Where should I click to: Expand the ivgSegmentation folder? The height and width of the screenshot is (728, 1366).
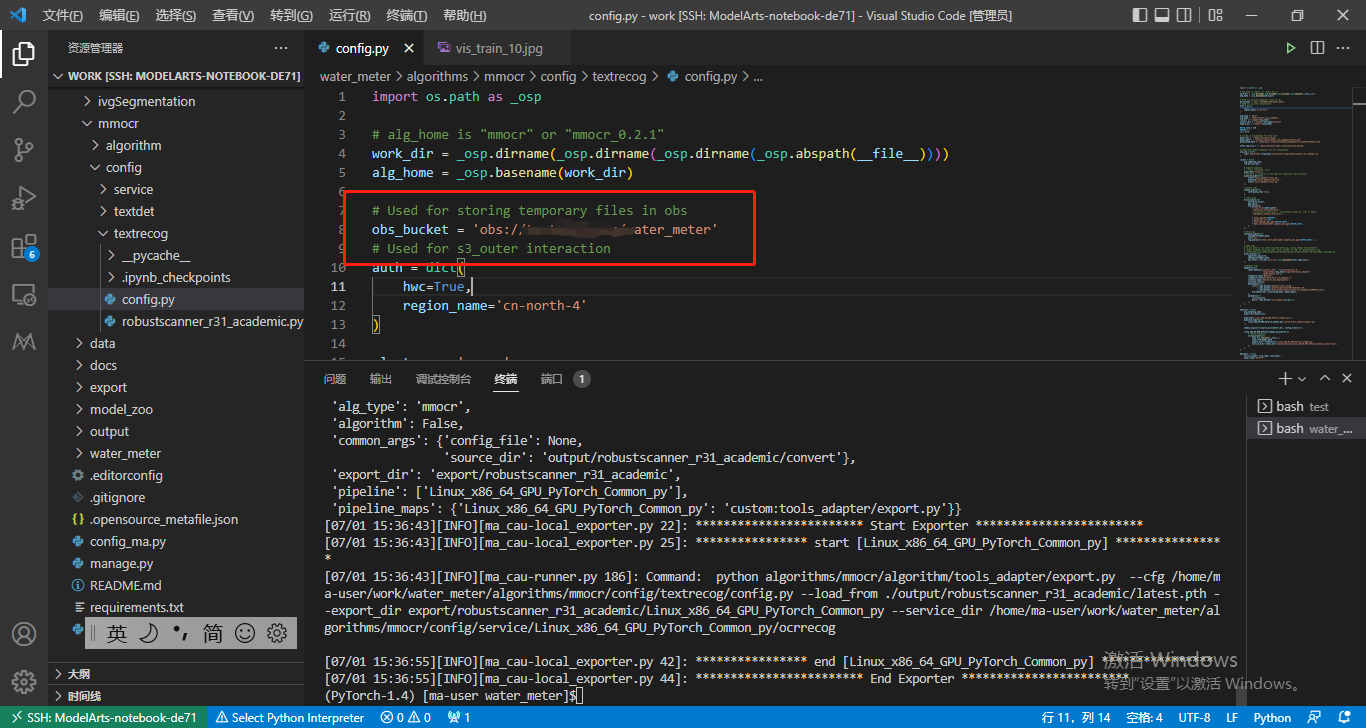(x=176, y=101)
